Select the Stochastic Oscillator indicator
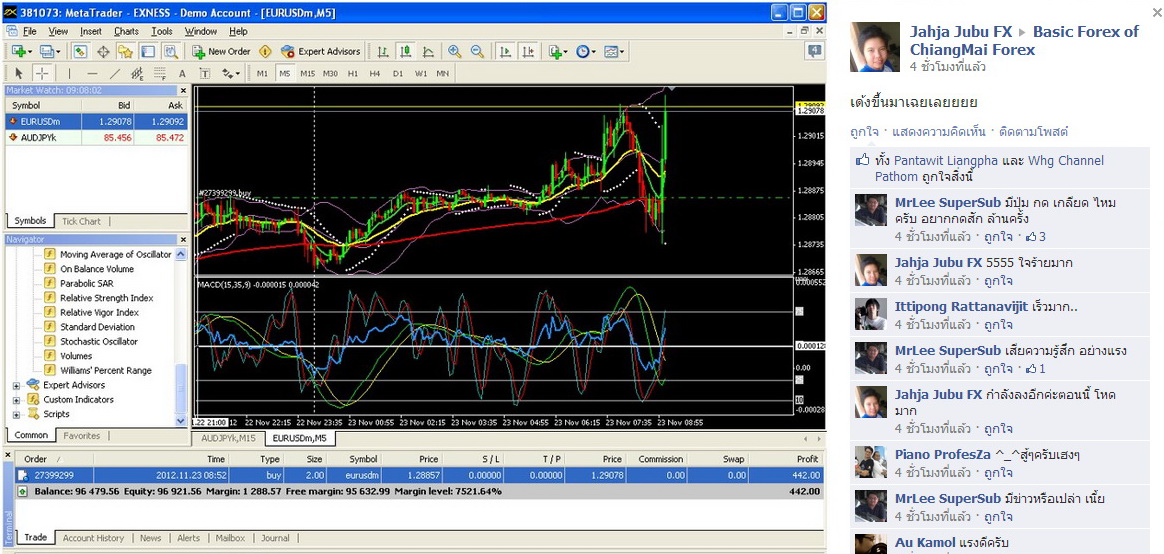 point(98,342)
